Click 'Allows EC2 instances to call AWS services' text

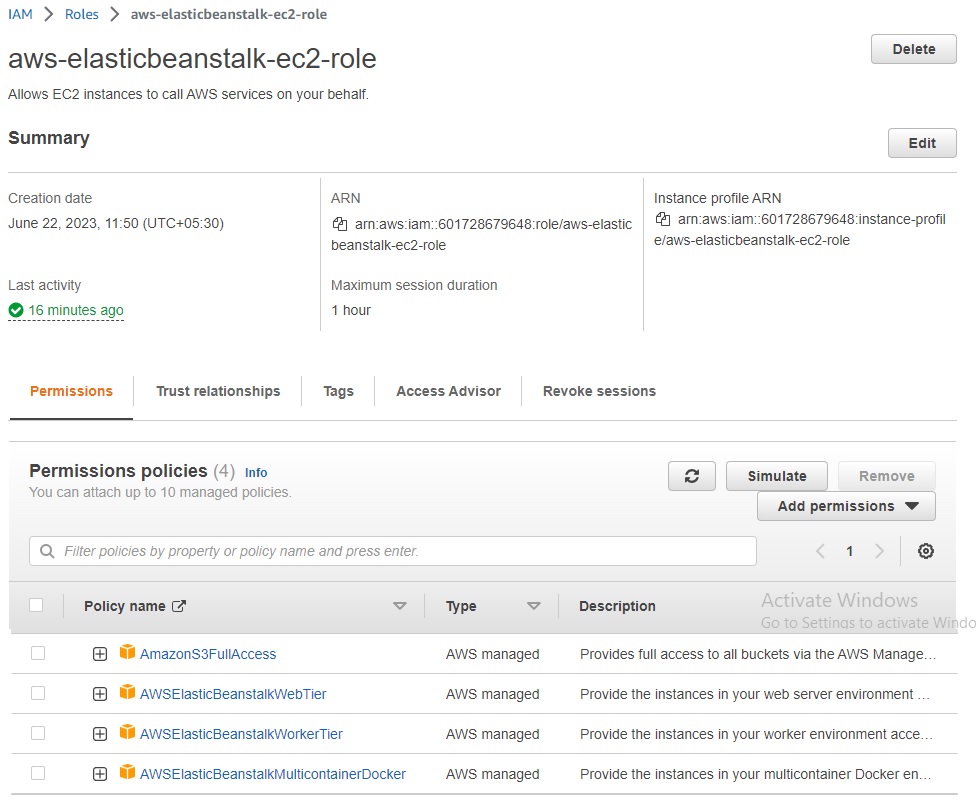point(189,94)
